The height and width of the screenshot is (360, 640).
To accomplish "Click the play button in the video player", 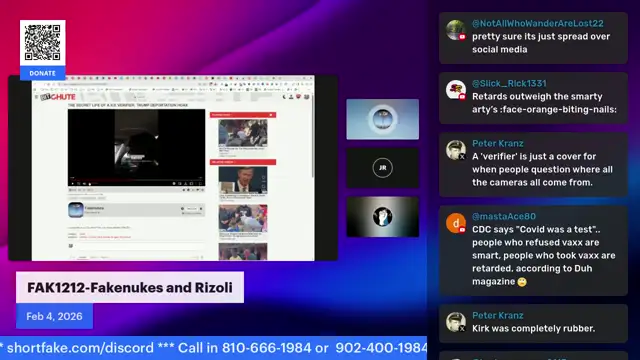I will 73,184.
